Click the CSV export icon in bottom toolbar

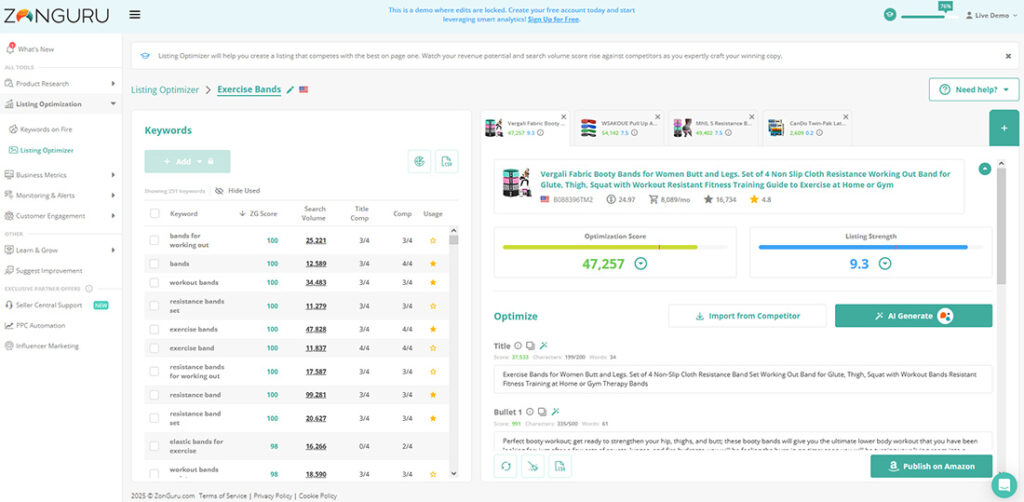coord(560,466)
